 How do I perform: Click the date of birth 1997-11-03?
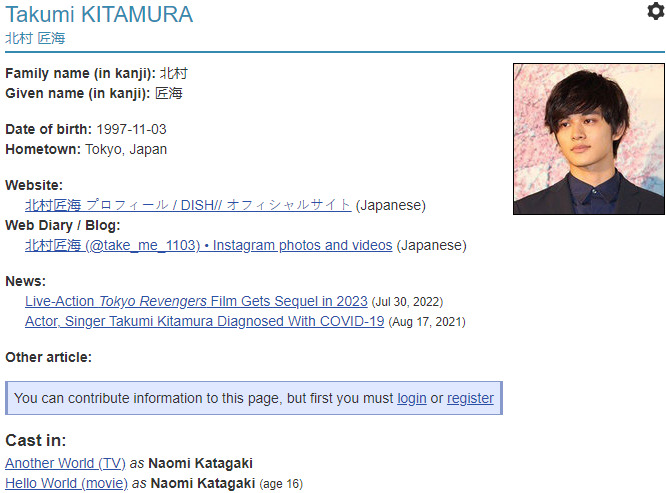[131, 129]
